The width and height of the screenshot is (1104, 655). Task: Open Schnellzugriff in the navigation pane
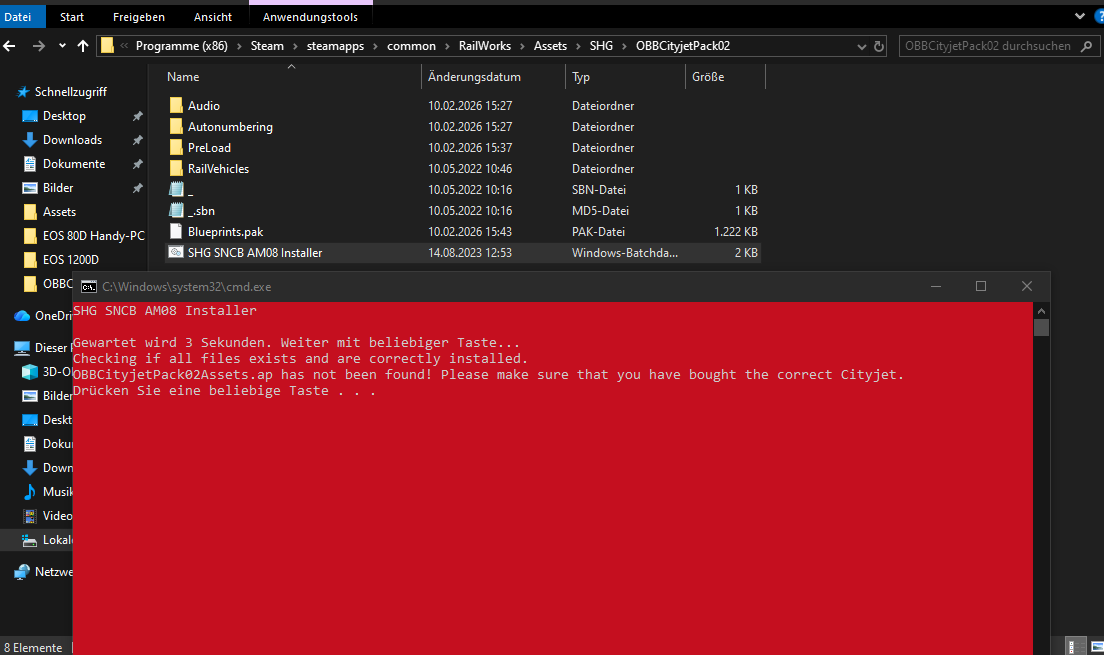coord(70,92)
